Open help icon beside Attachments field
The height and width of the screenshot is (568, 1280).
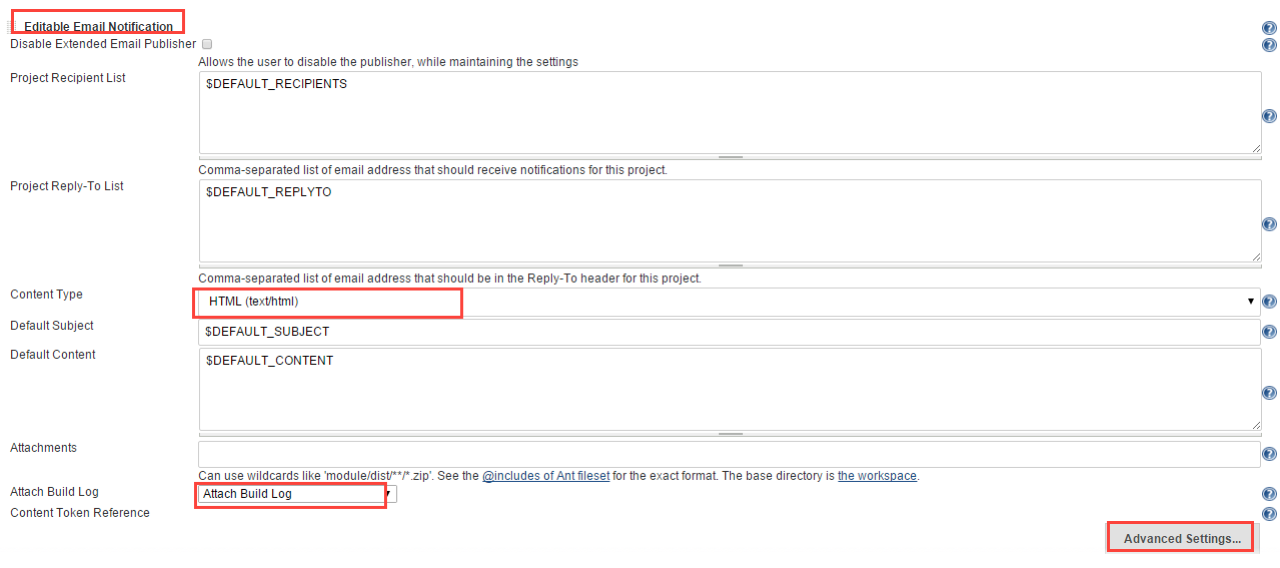click(1269, 455)
